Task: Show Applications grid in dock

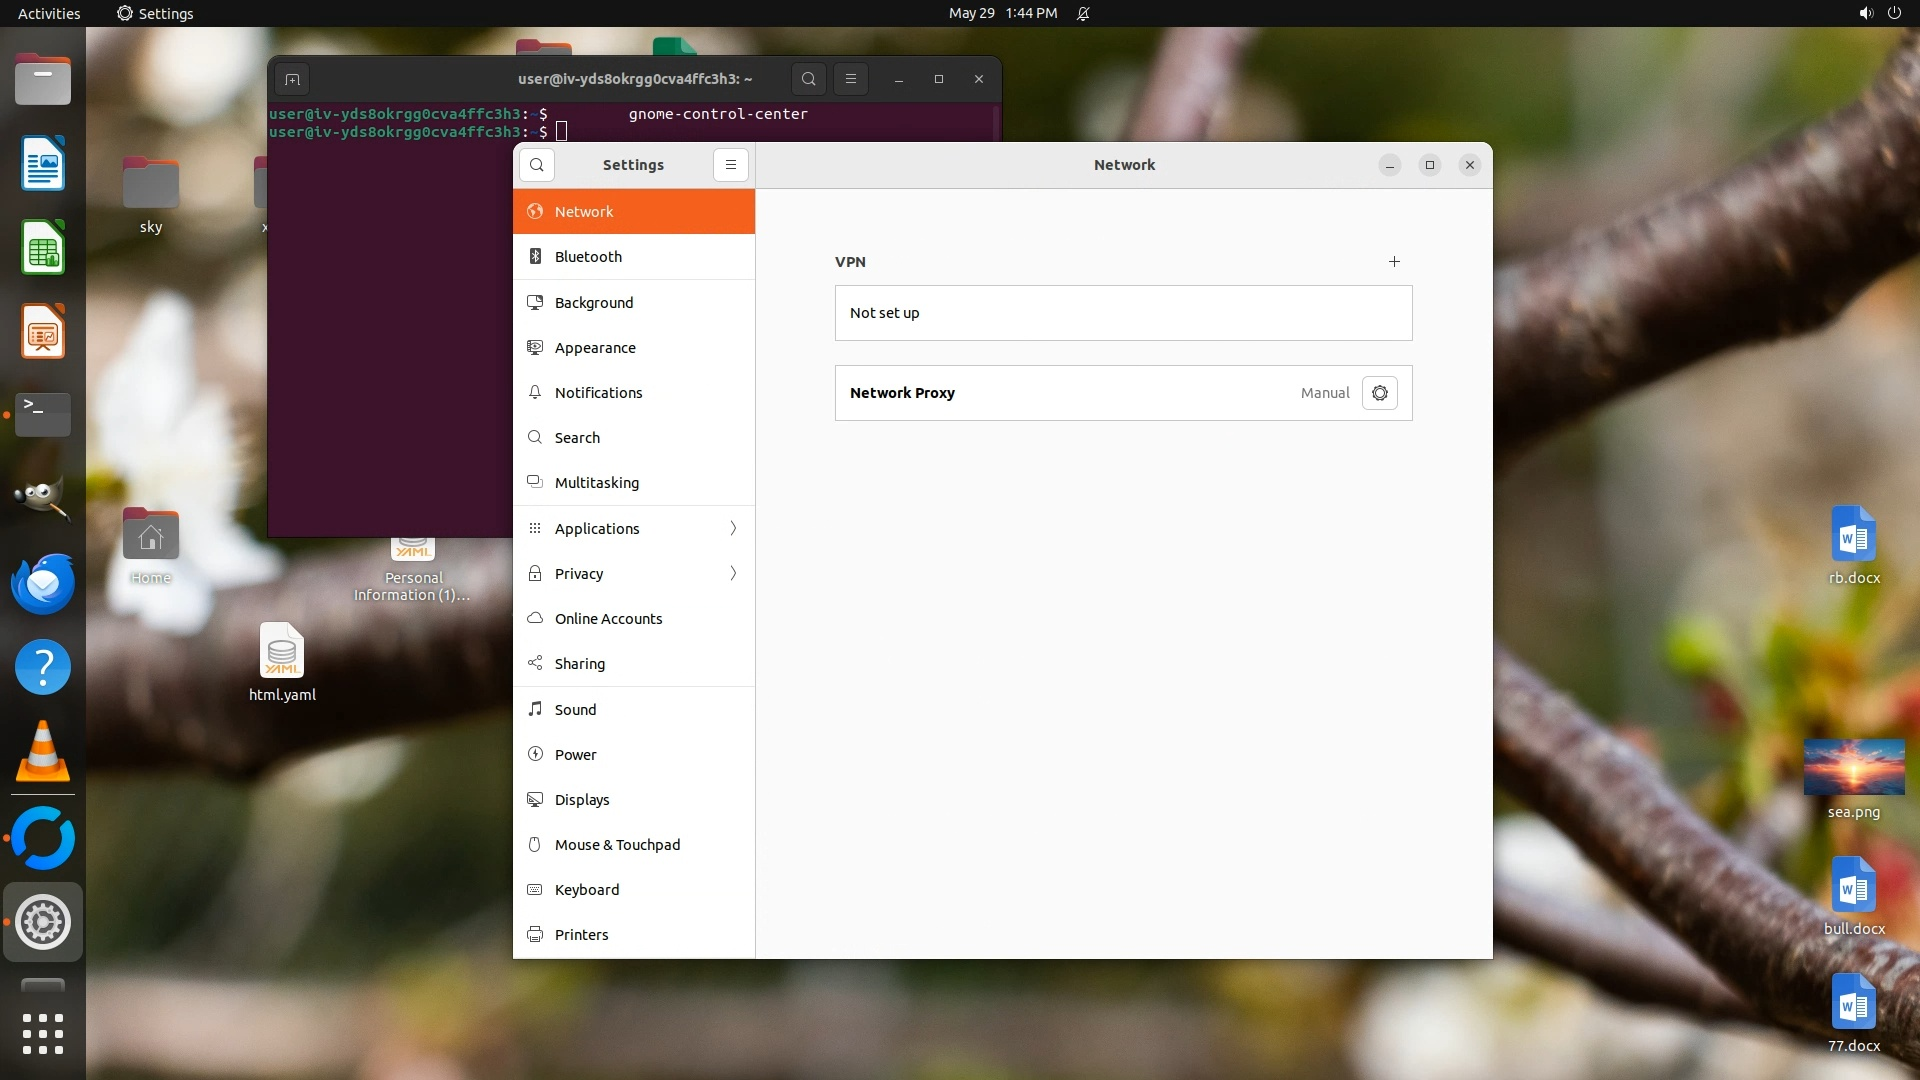Action: point(43,1034)
